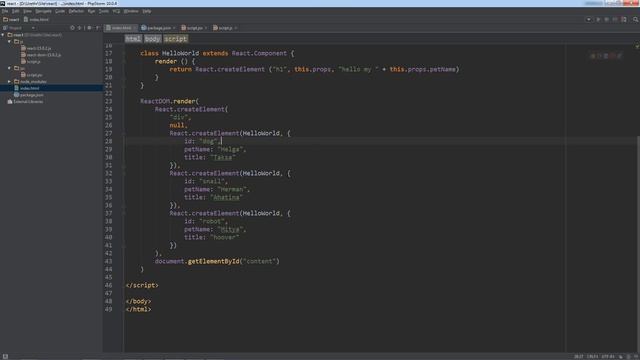This screenshot has width=640, height=360.
Task: Open Search Everywhere magnifier icon
Action: pyautogui.click(x=636, y=20)
